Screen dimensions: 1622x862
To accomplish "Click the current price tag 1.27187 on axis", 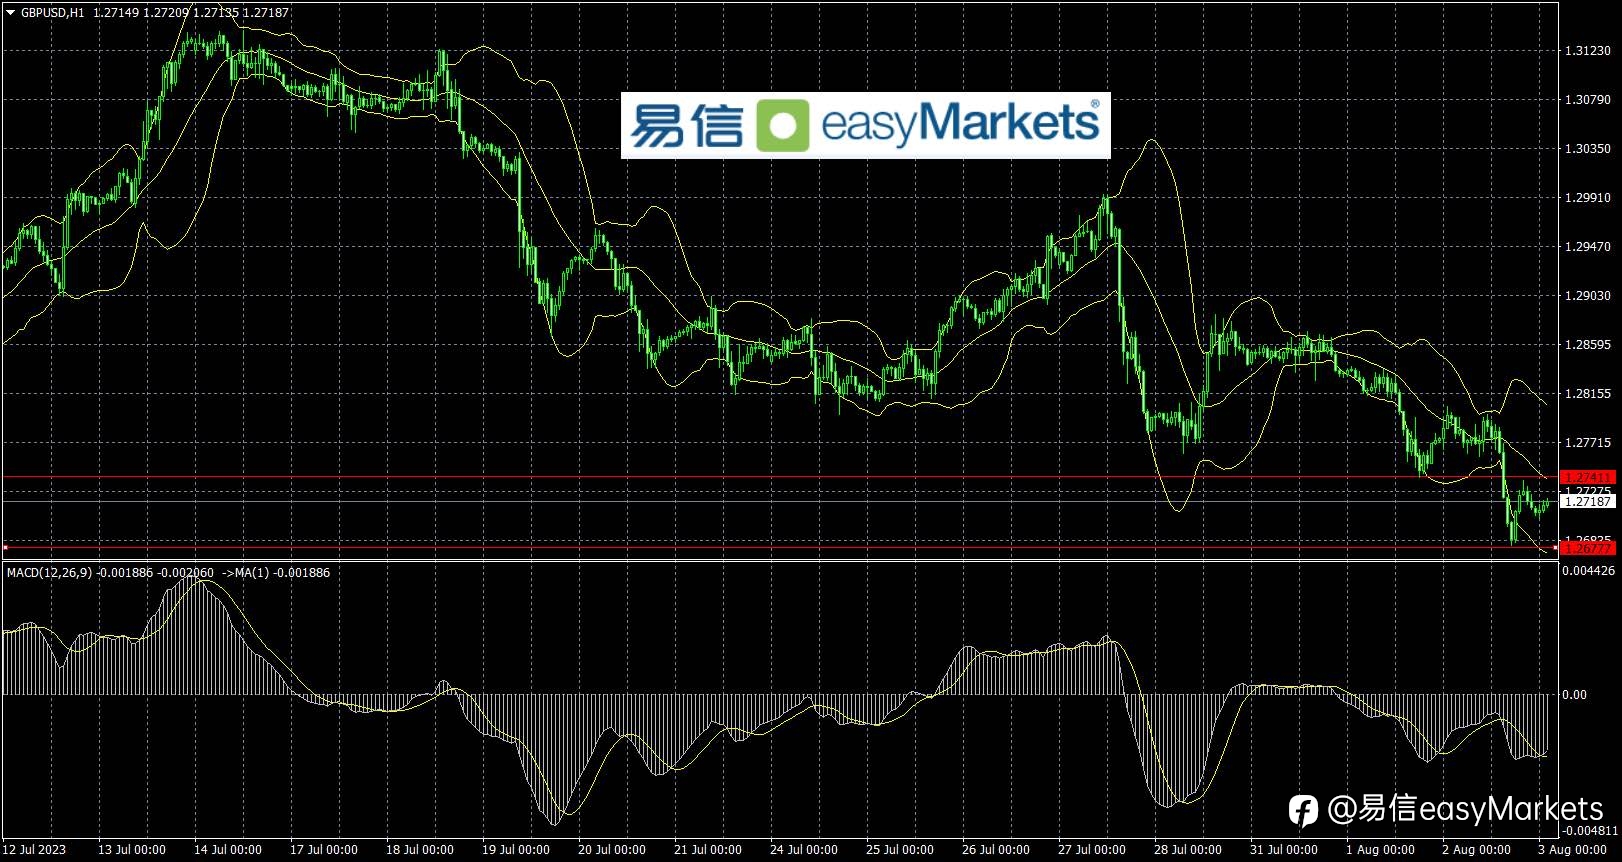I will 1588,501.
